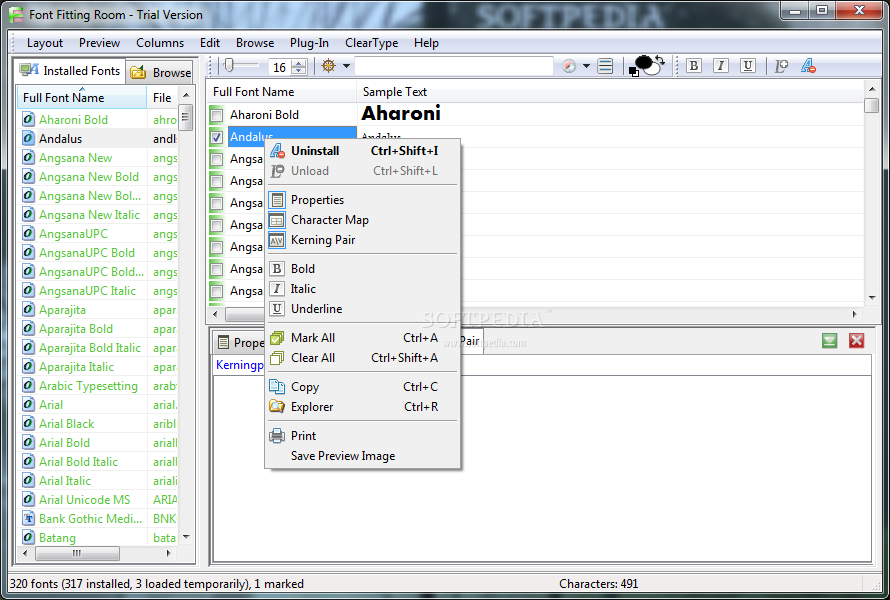Screen dimensions: 890x600
Task: Toggle Underline toolbar button
Action: coord(748,66)
